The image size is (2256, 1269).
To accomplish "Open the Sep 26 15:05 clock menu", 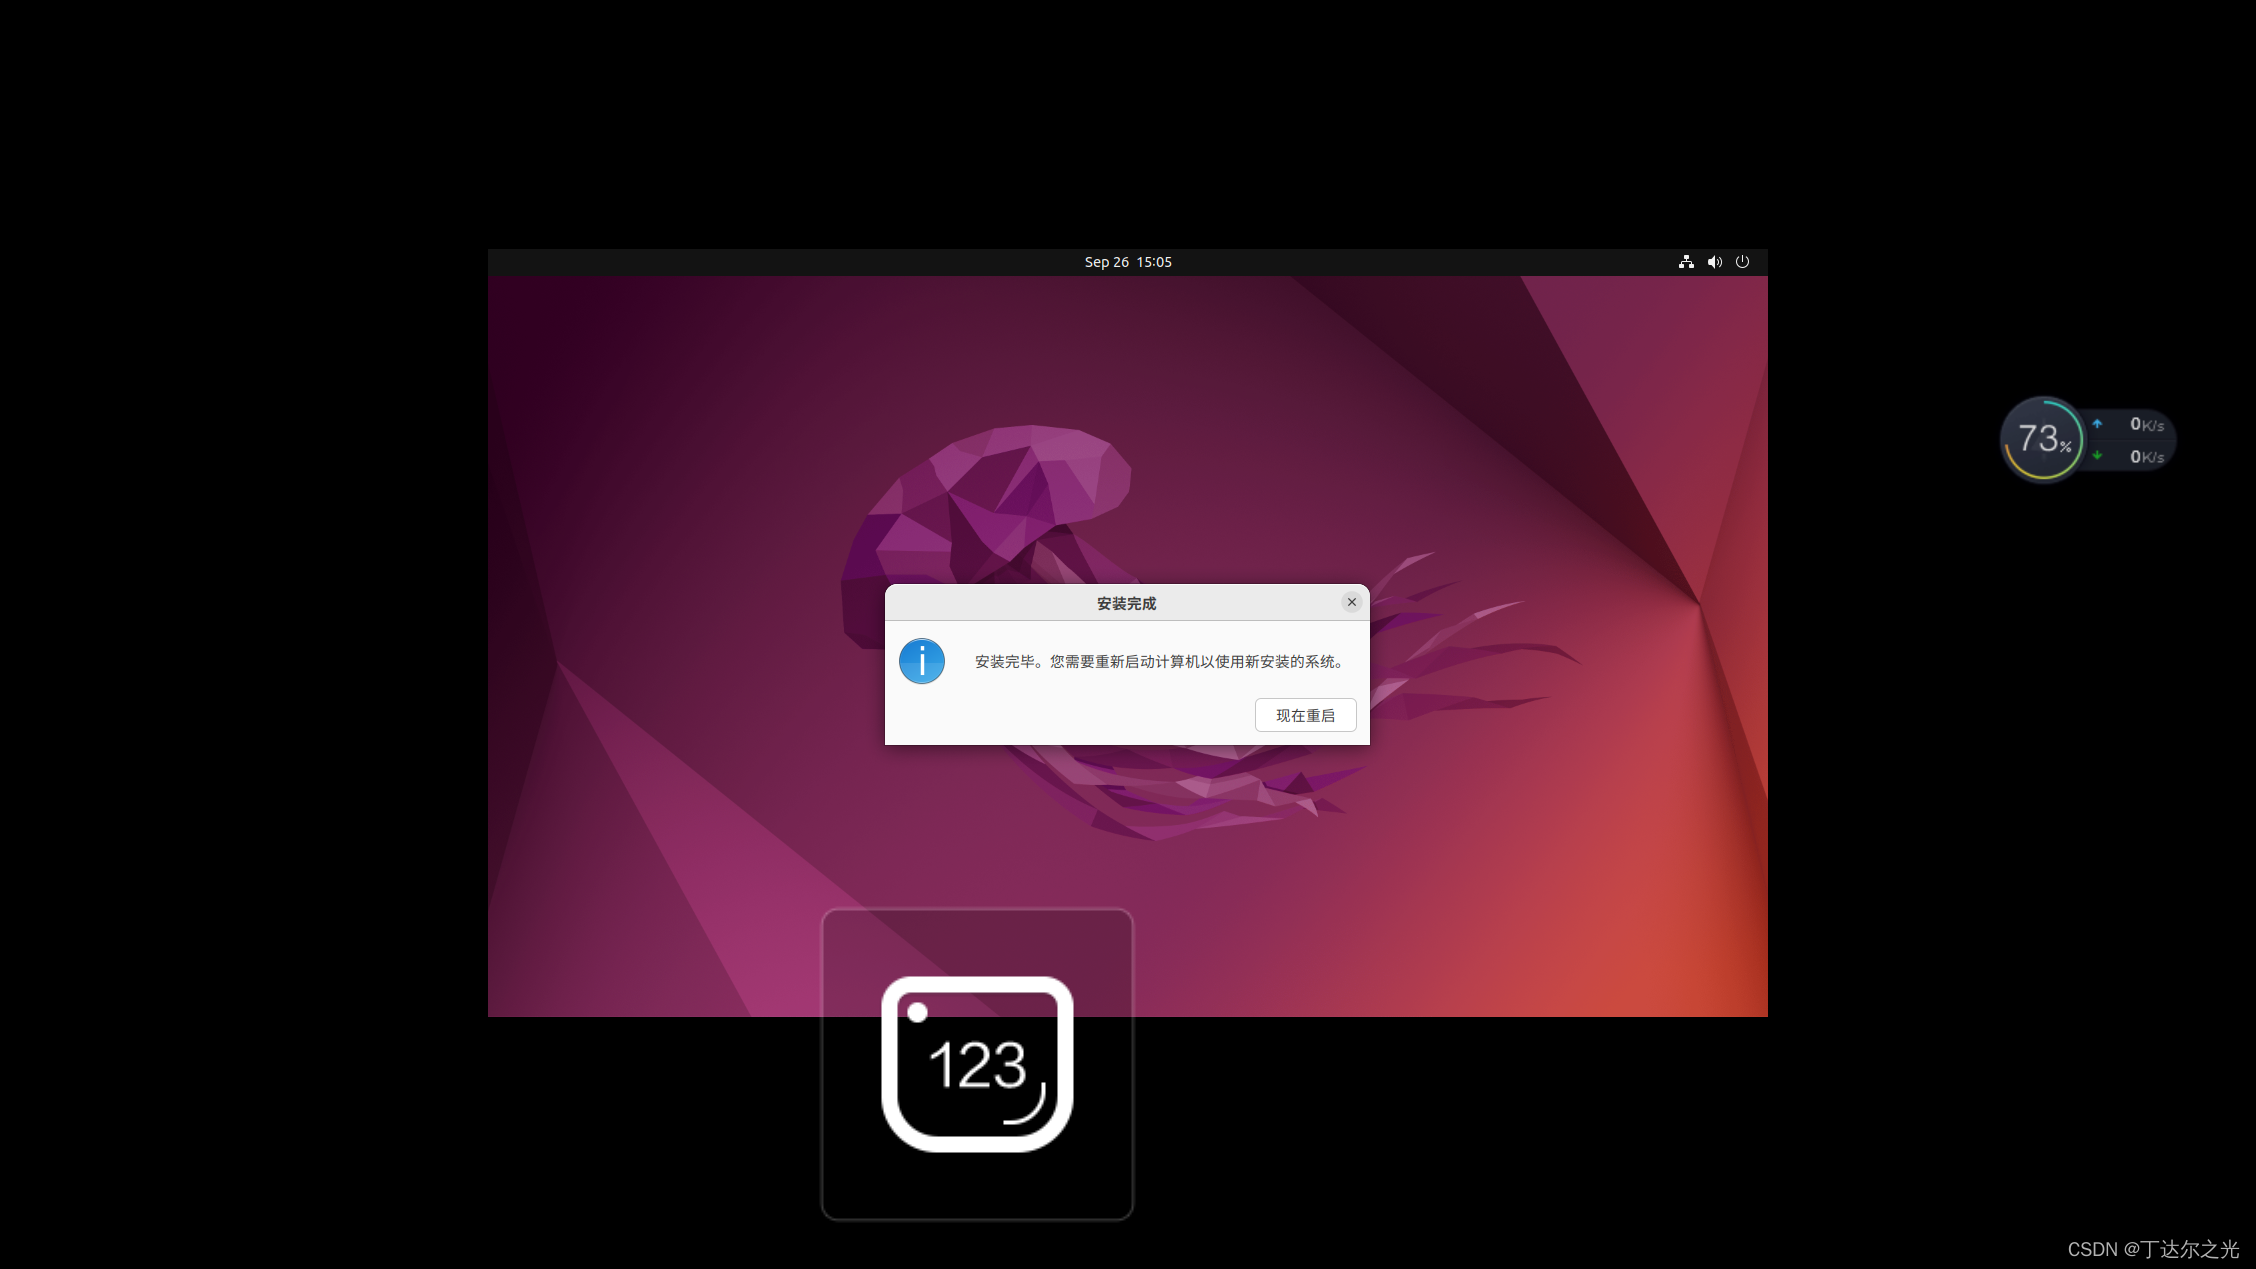I will pyautogui.click(x=1128, y=262).
